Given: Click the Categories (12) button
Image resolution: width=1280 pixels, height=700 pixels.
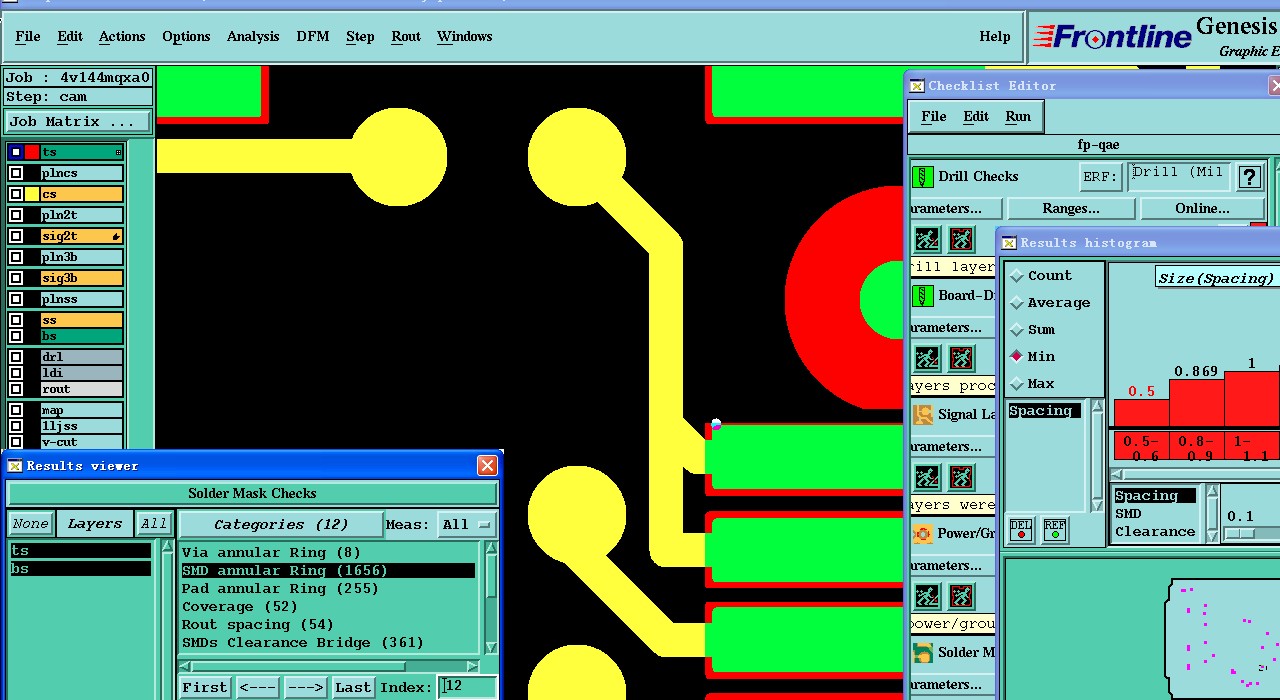Looking at the screenshot, I should pos(281,524).
